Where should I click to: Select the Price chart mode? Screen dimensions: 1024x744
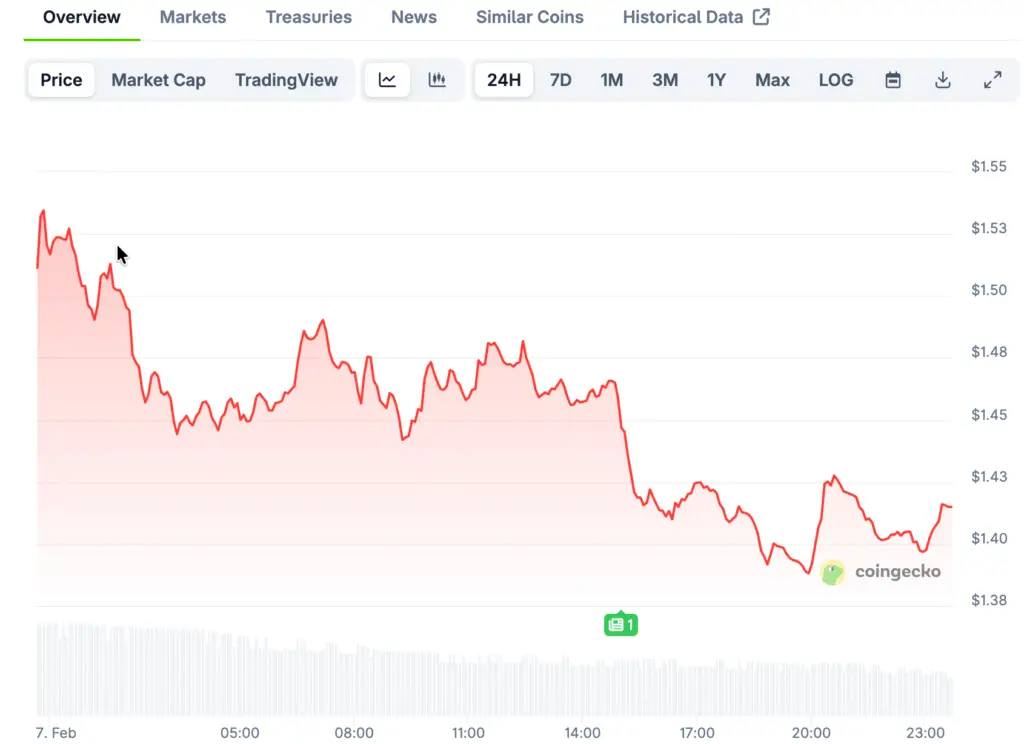pyautogui.click(x=61, y=80)
